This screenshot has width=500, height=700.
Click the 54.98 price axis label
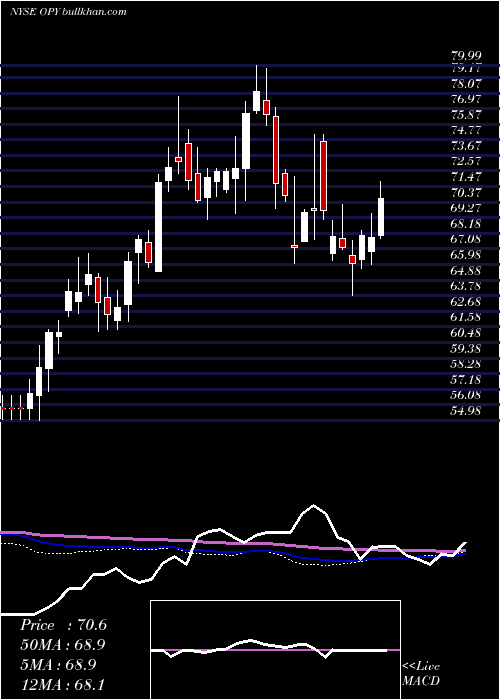click(x=466, y=410)
